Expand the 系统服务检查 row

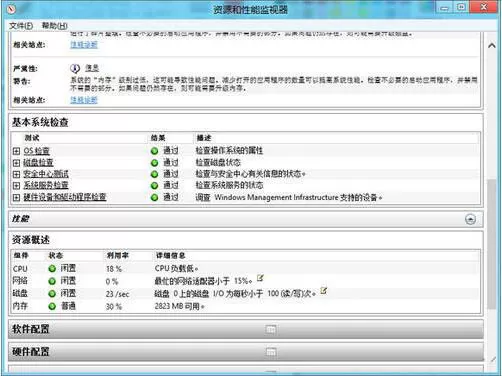coord(16,185)
